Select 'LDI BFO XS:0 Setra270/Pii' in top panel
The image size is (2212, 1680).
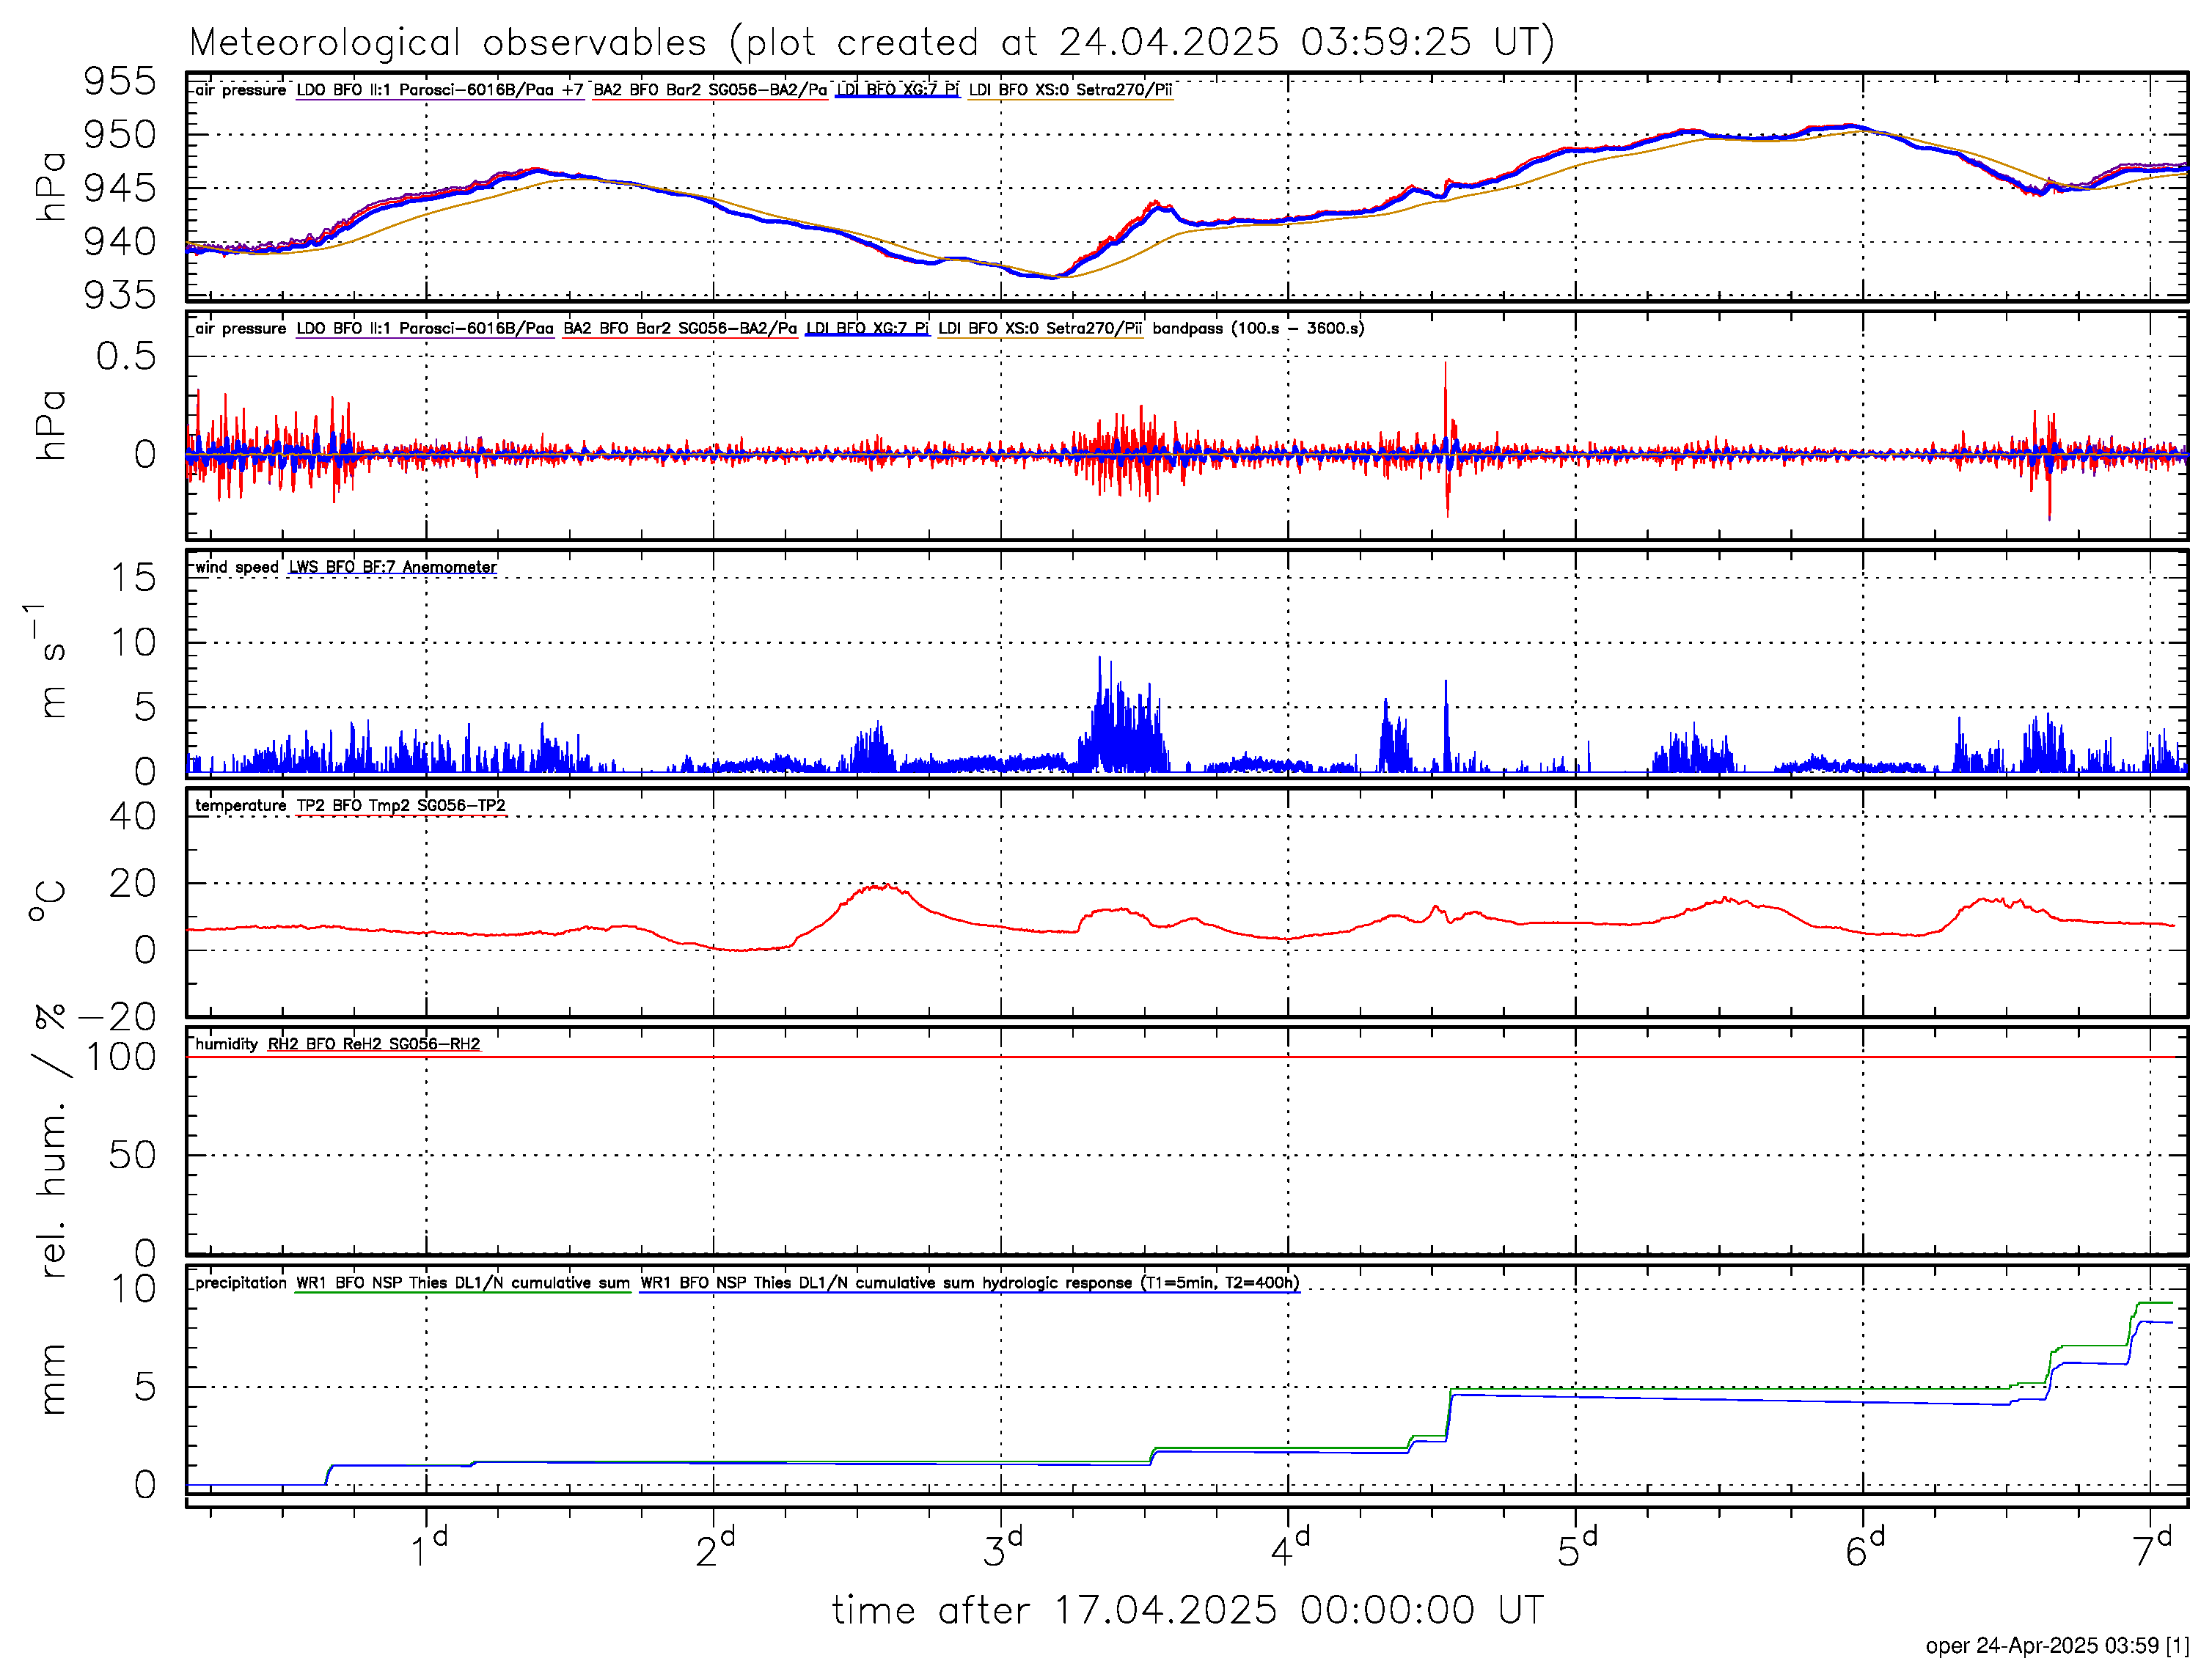1070,90
